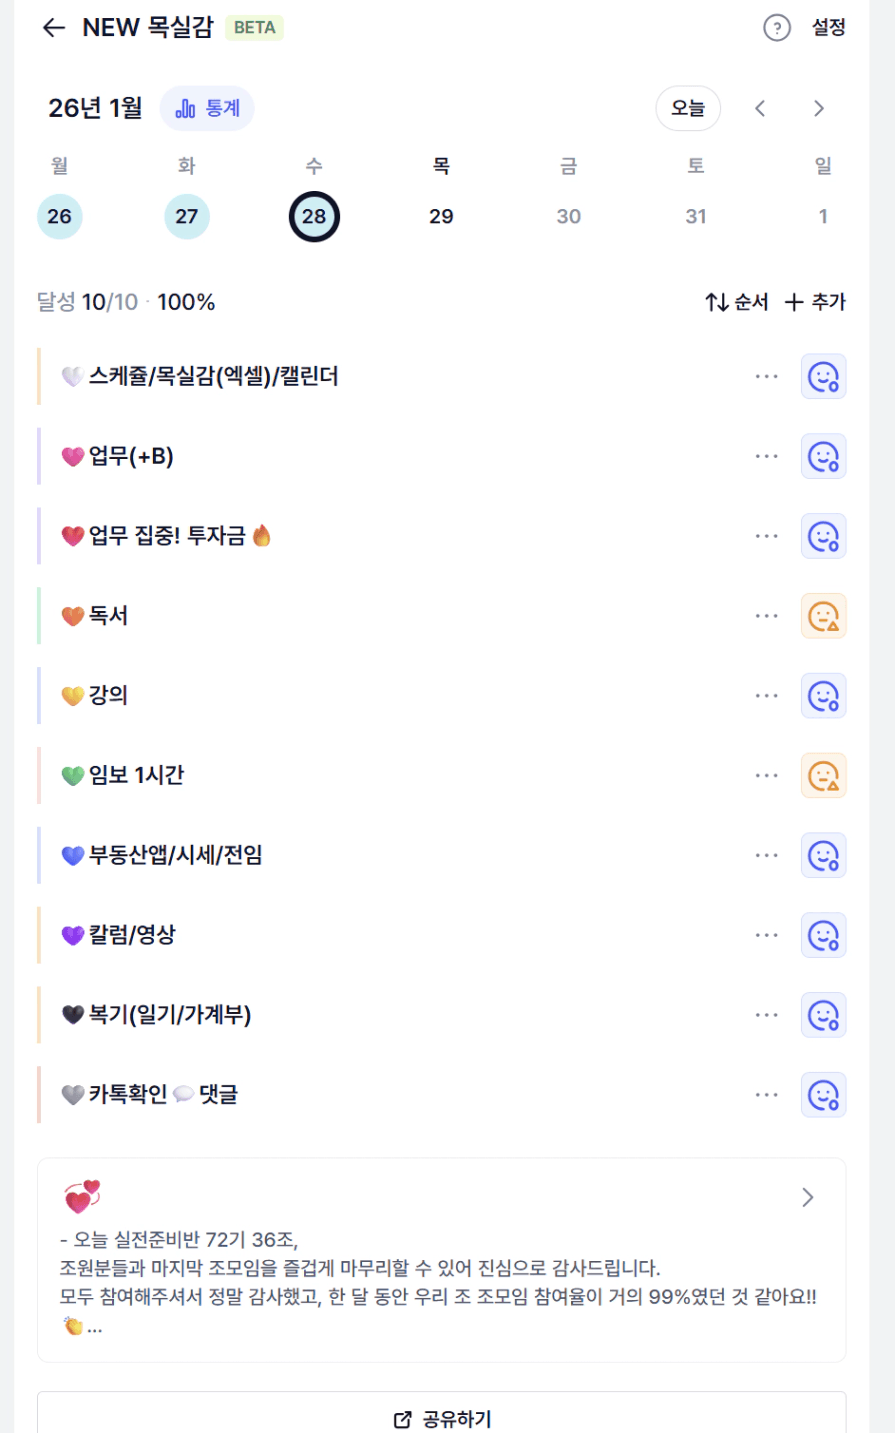The image size is (895, 1433).
Task: Click the back arrow icon
Action: click(54, 28)
